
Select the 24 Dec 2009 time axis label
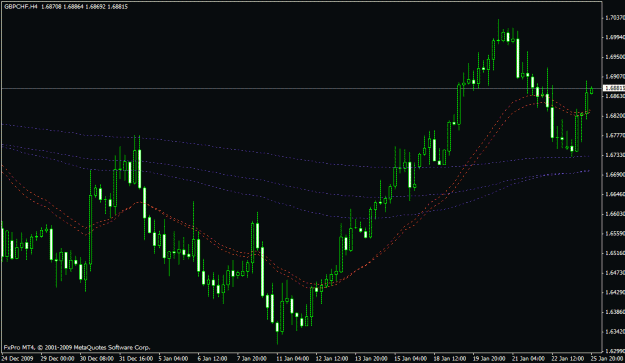click(x=18, y=359)
